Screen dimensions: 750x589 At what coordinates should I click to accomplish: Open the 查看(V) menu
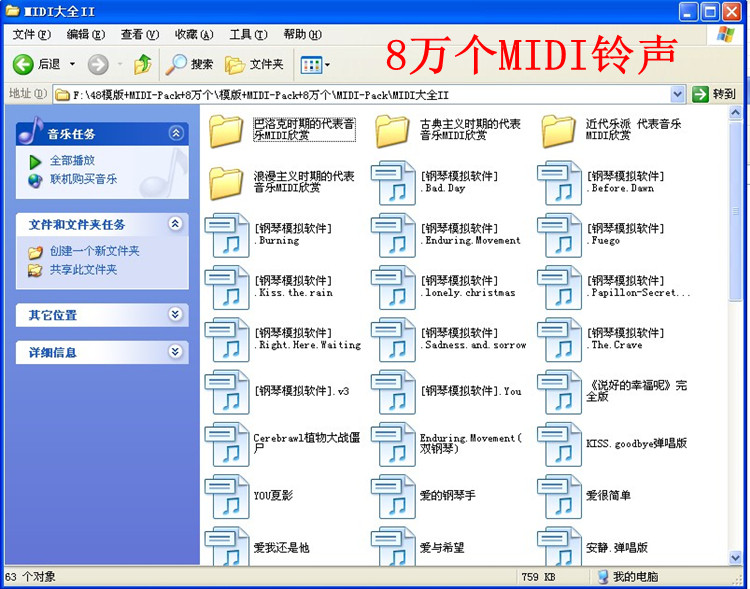coord(140,34)
